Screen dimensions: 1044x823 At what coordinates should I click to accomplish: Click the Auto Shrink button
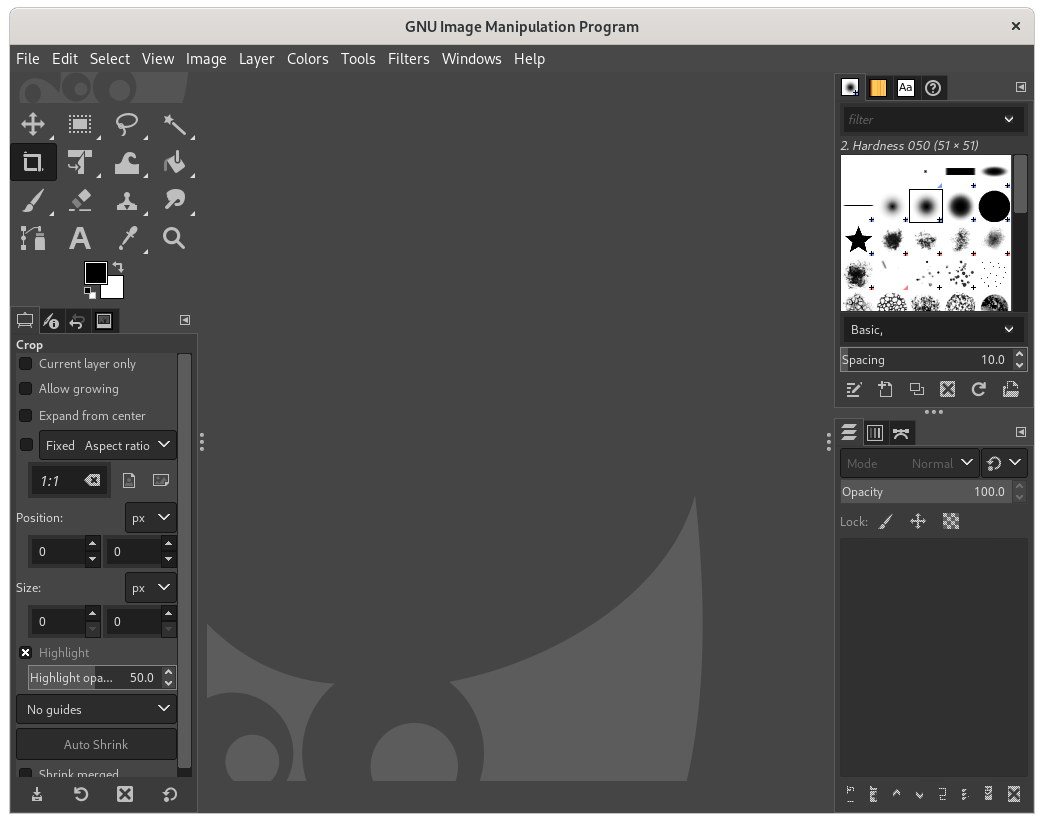pyautogui.click(x=97, y=744)
